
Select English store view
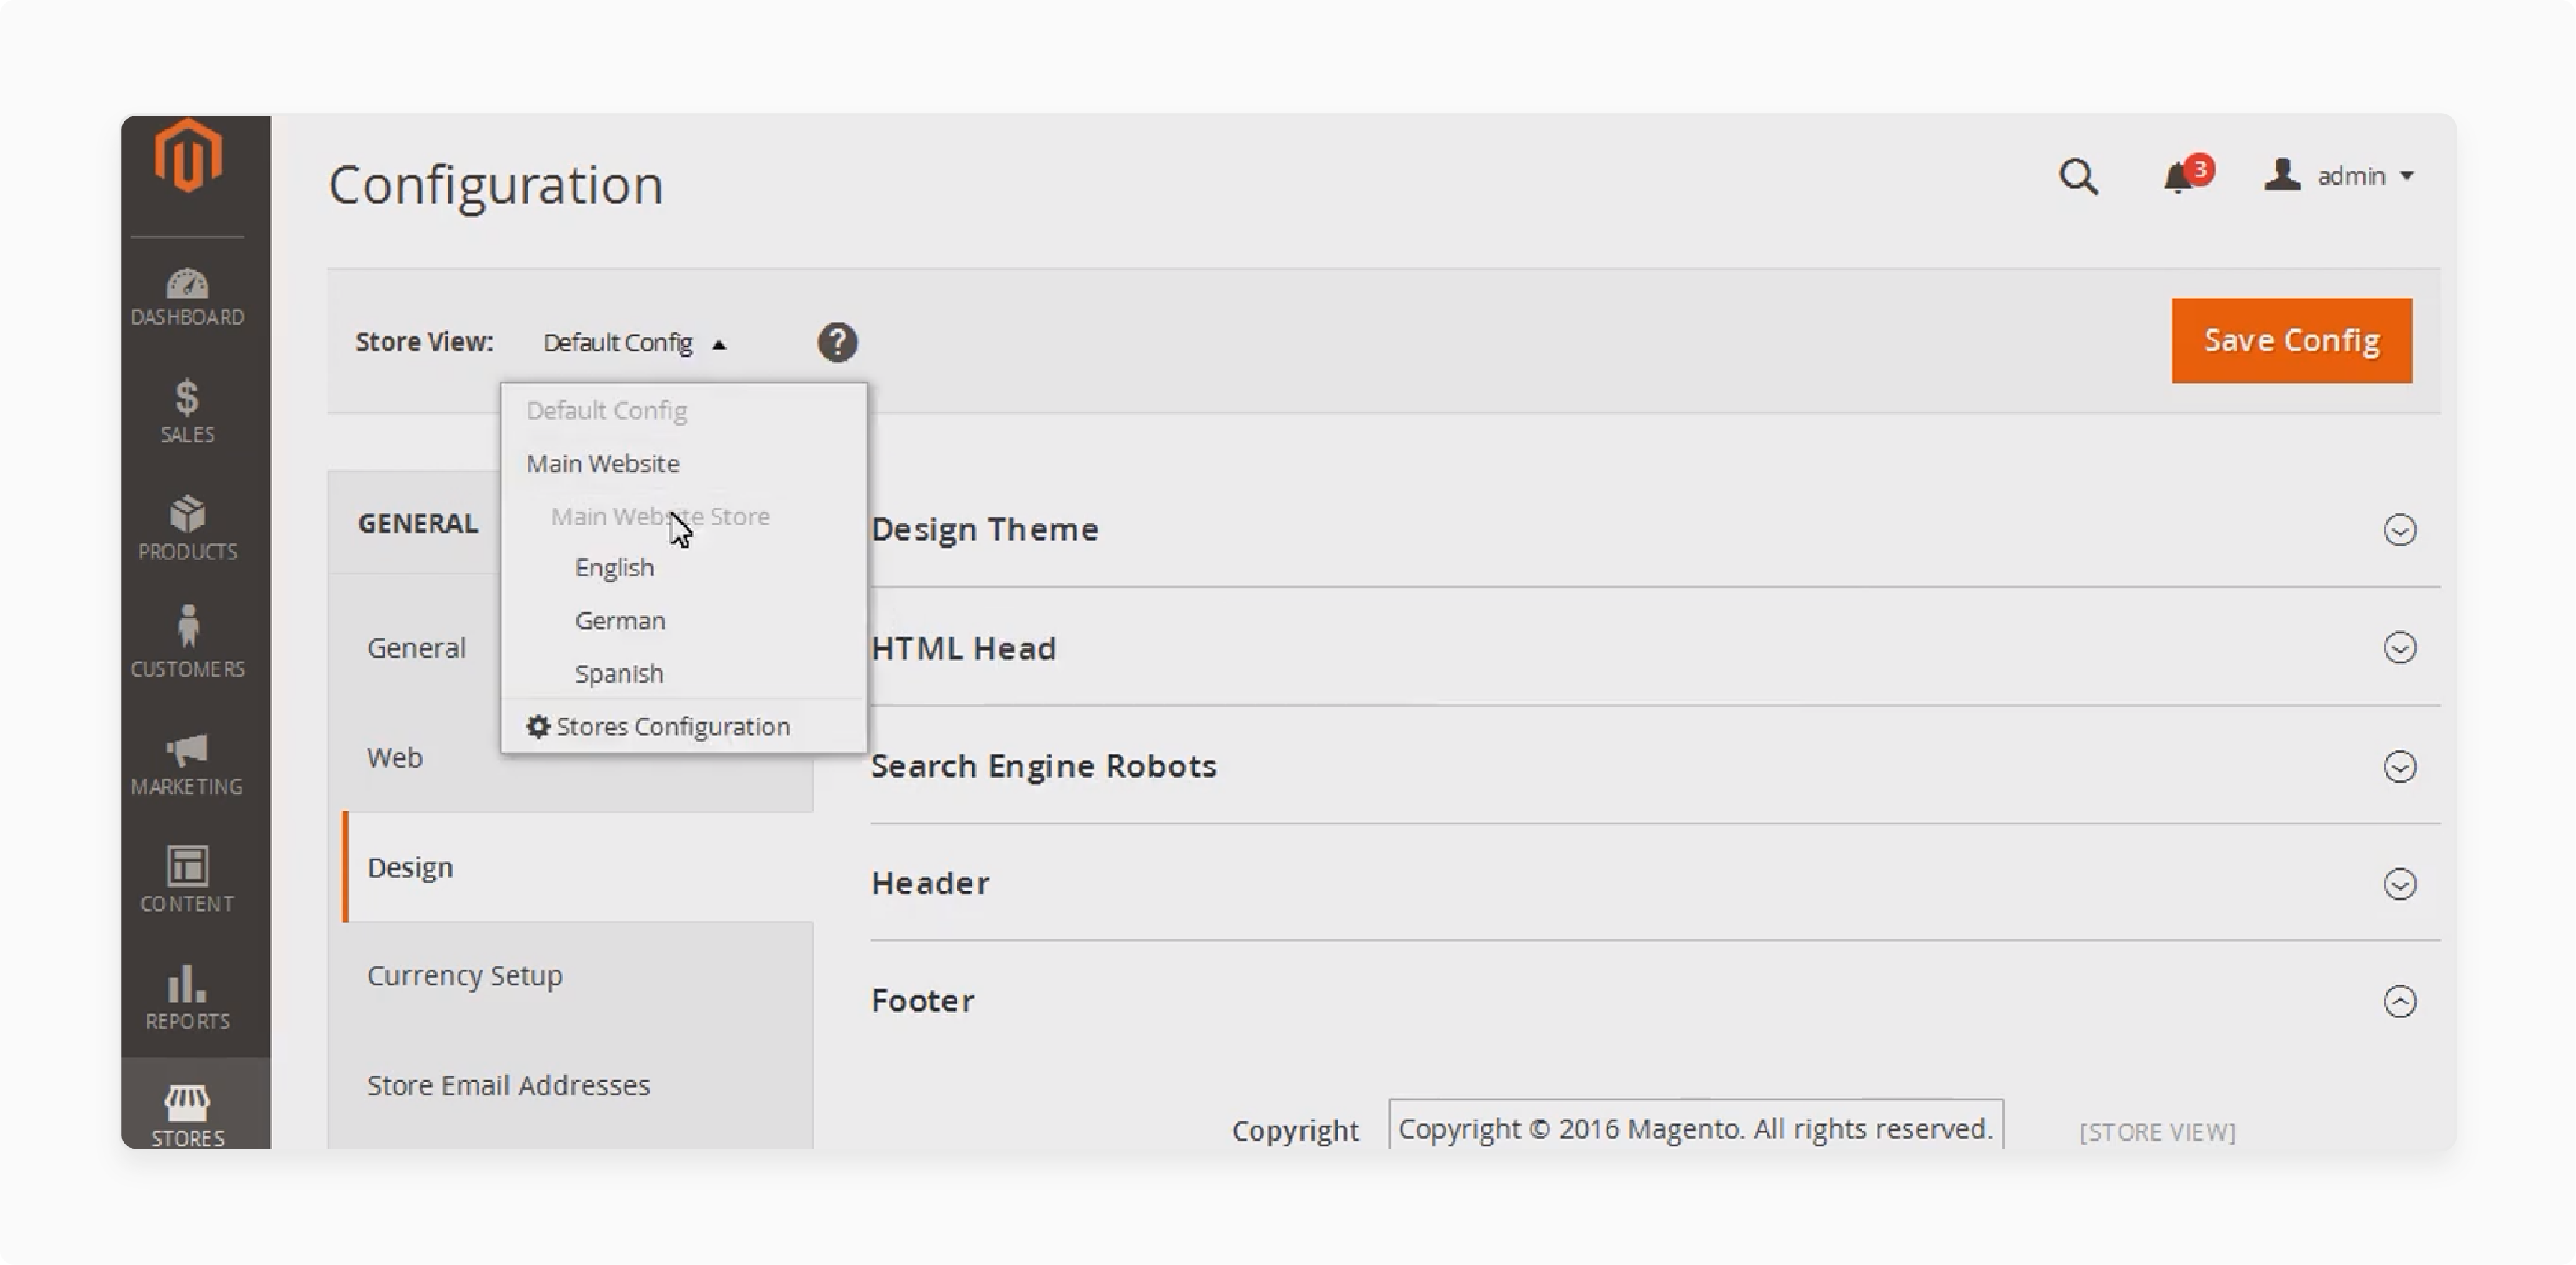pos(614,567)
